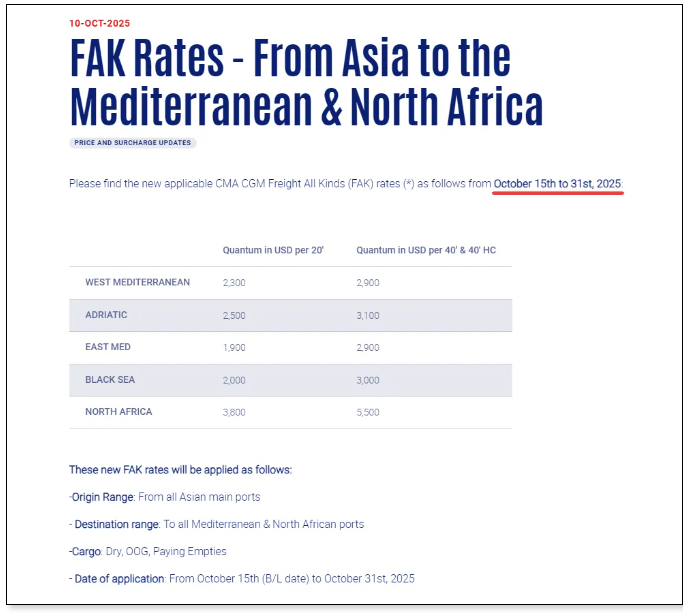Click the 10-OCT-2025 publication date
This screenshot has width=689, height=614.
pyautogui.click(x=100, y=23)
